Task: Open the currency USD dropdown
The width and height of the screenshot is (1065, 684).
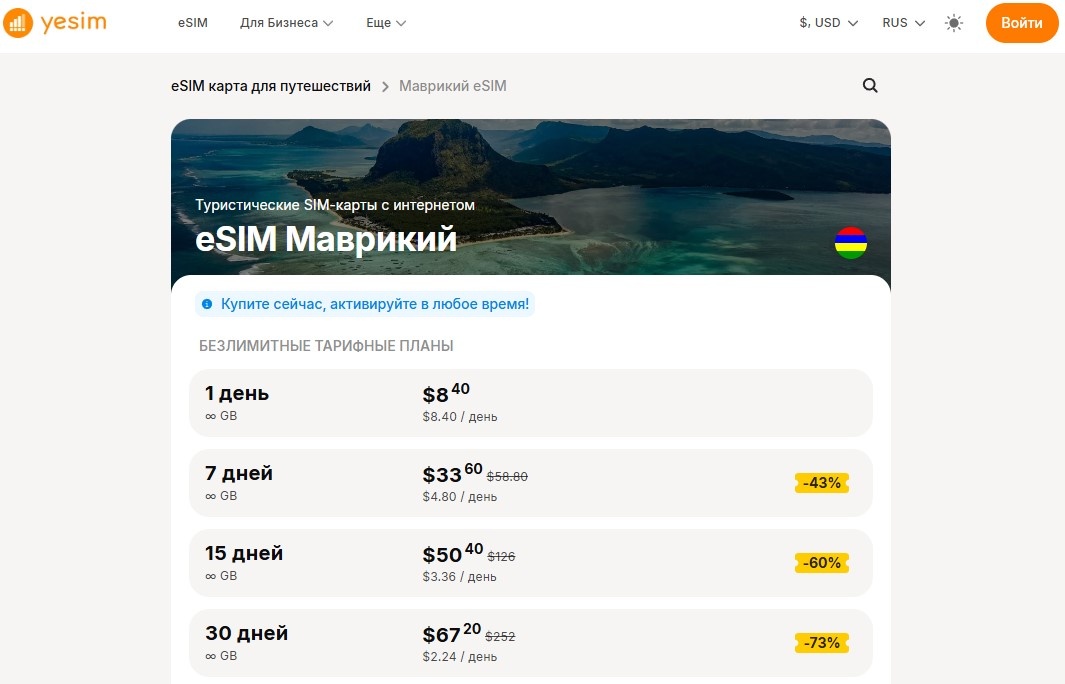Action: coord(828,23)
